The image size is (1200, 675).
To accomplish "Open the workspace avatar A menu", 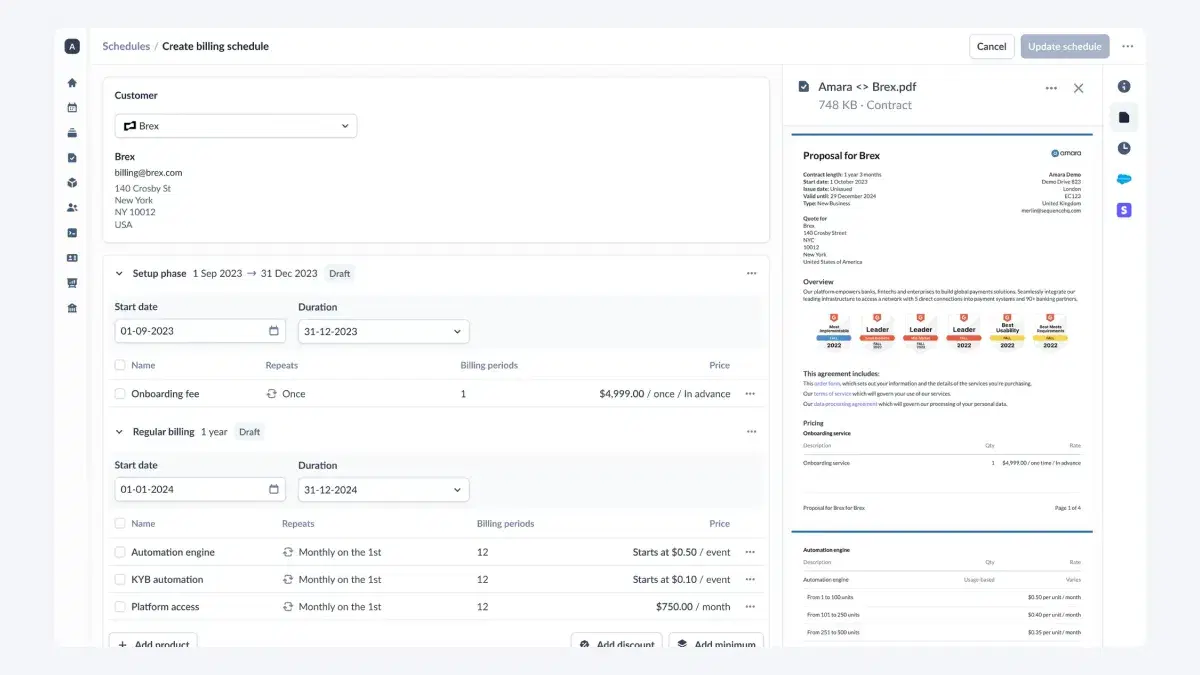I will click(x=72, y=46).
